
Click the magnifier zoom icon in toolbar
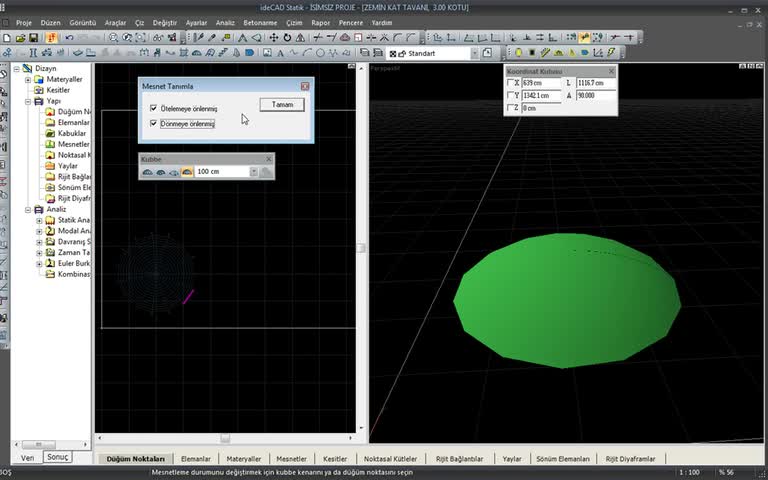(x=113, y=38)
